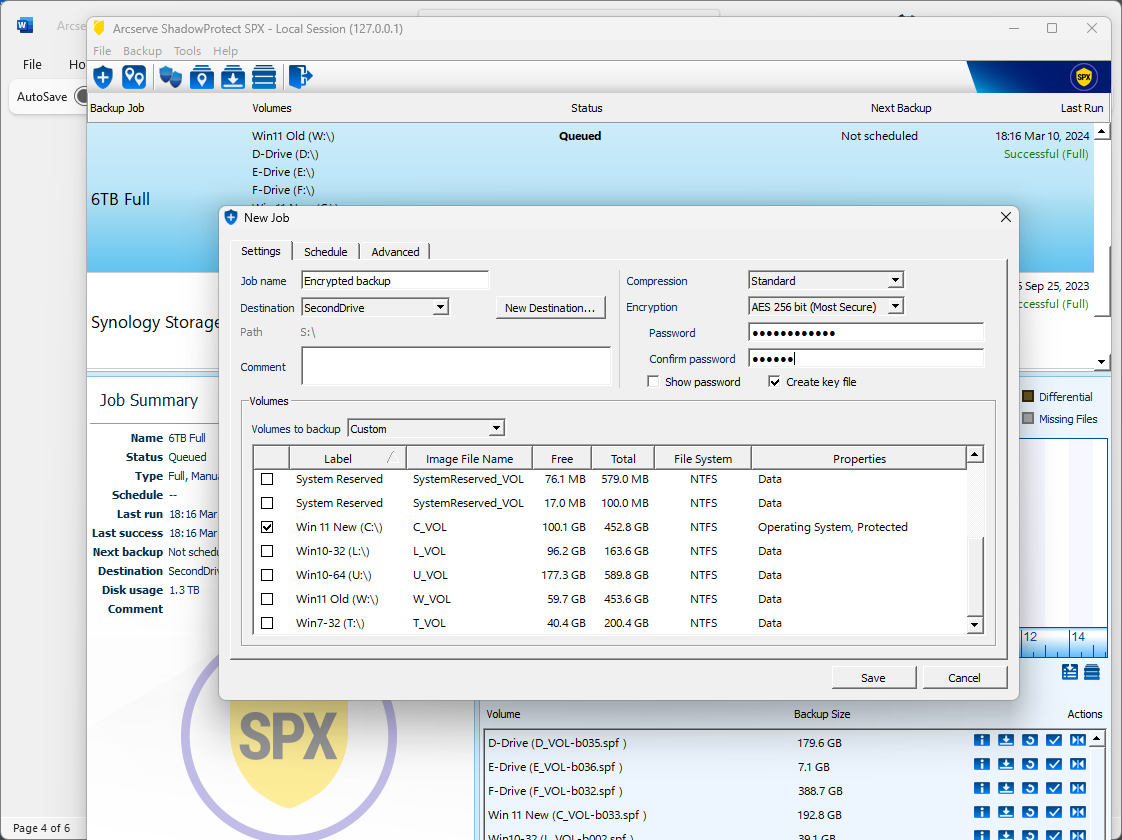The height and width of the screenshot is (840, 1122).
Task: Click the info icon for E-Drive (E_VOL-b036.spf)
Action: pos(982,764)
